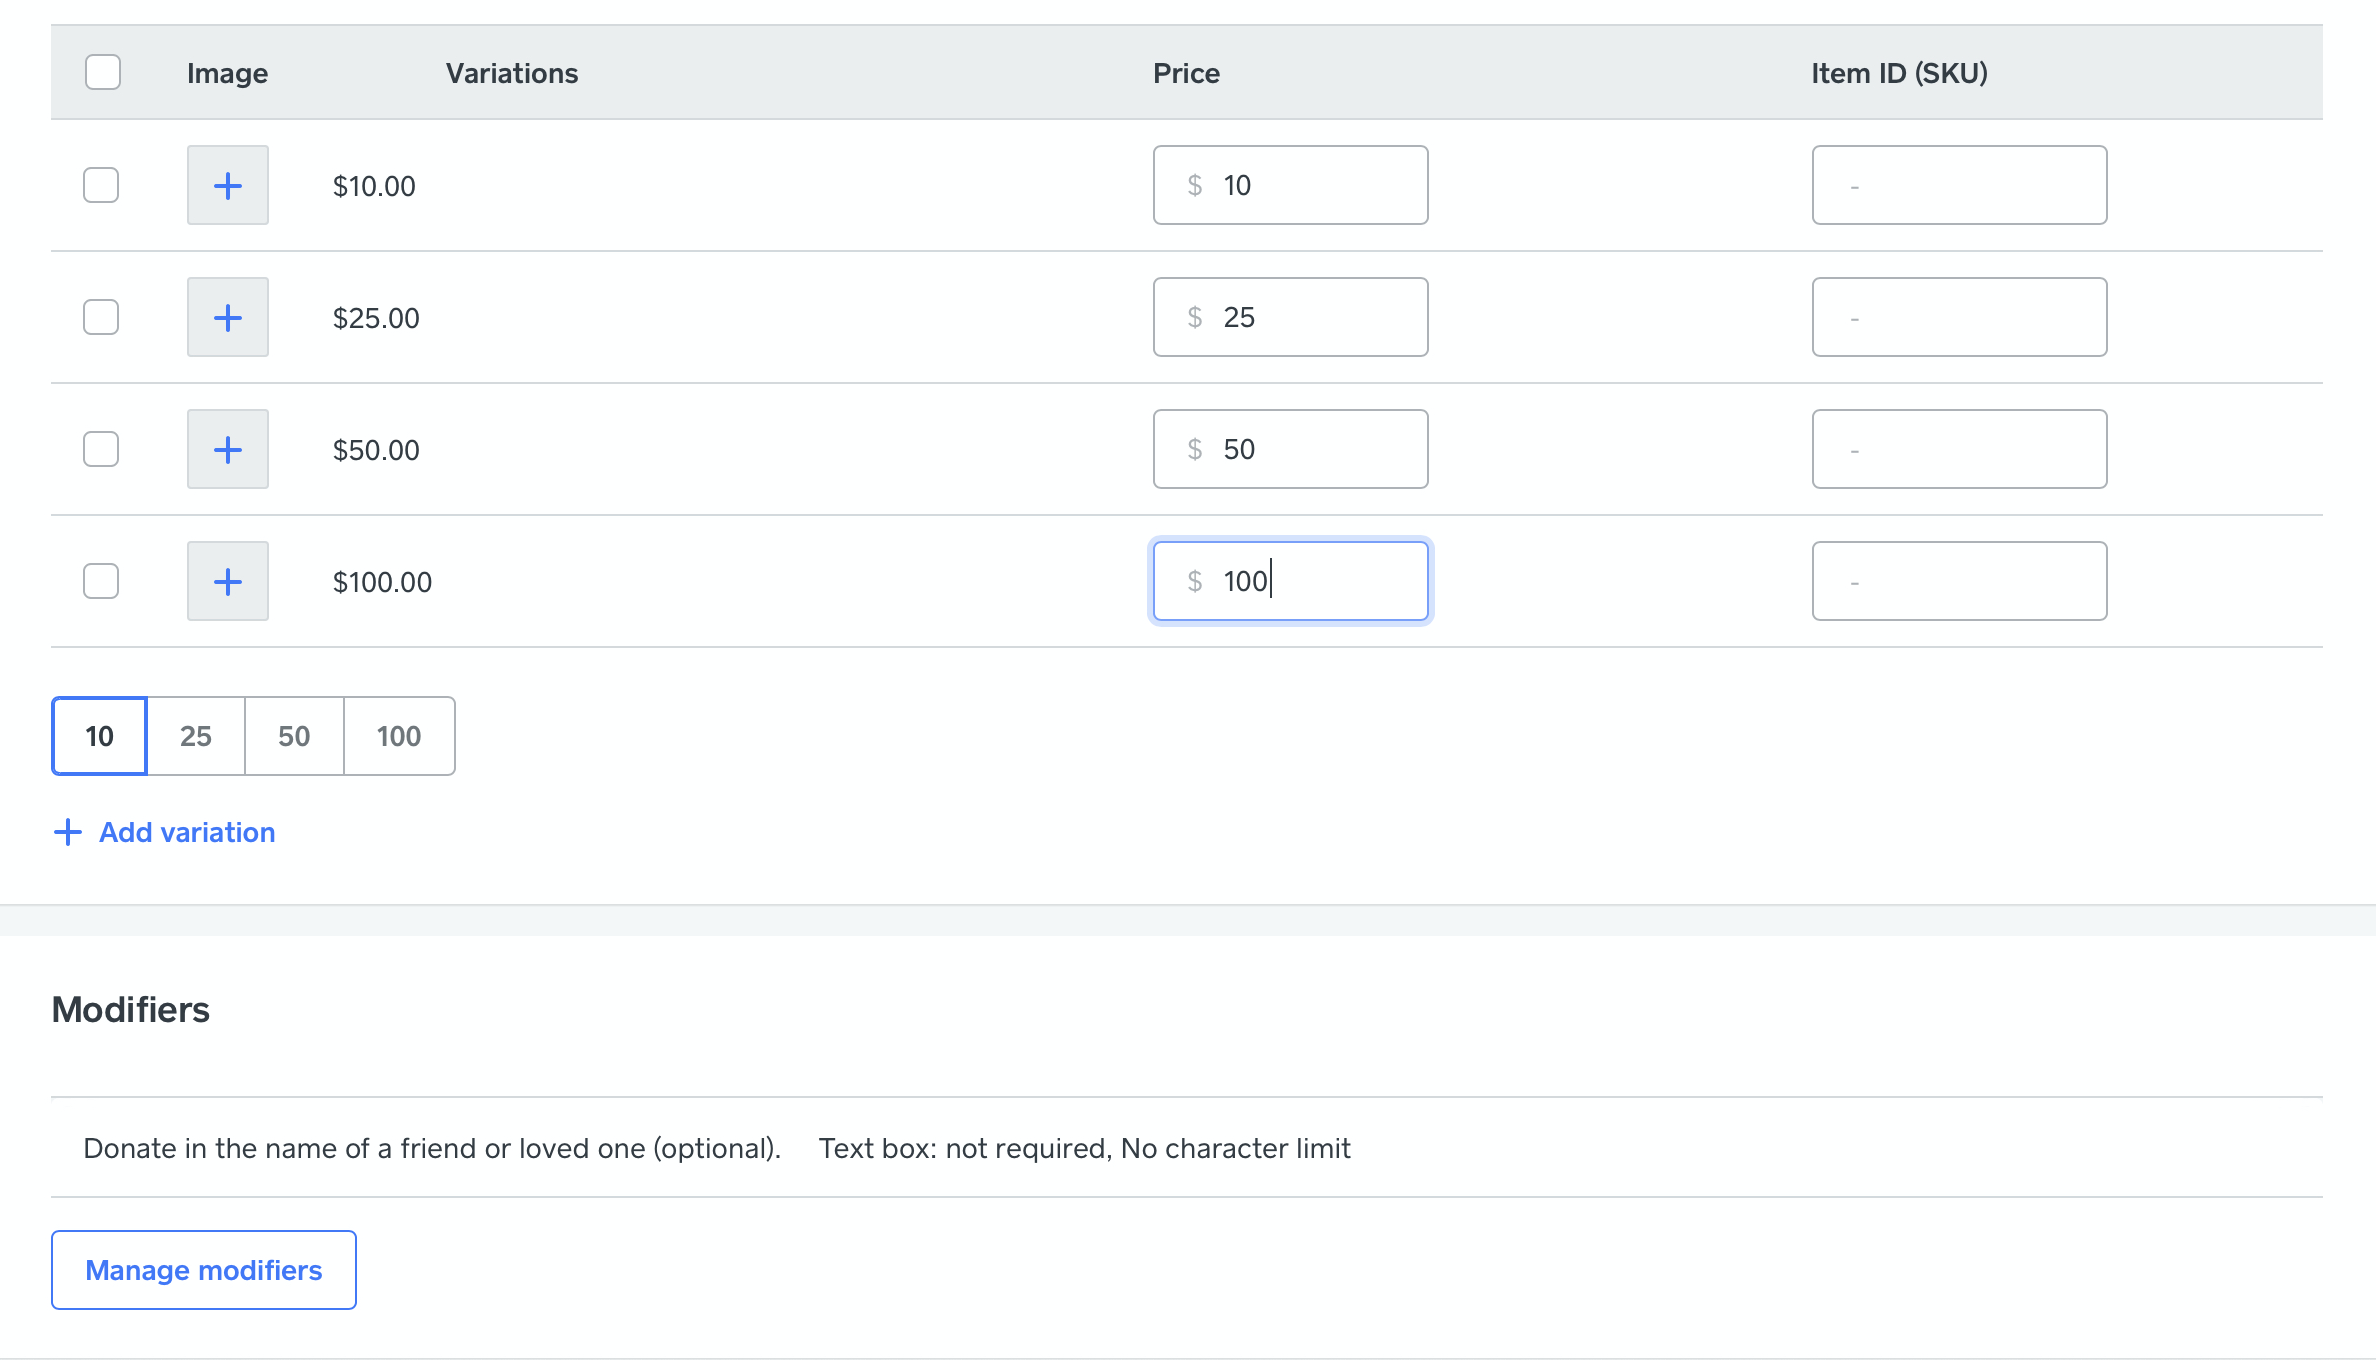Check the $25.00 variation row checkbox

click(101, 317)
